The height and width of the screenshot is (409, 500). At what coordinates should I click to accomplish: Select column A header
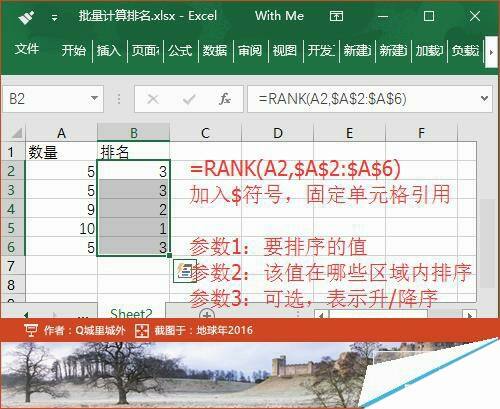point(61,133)
